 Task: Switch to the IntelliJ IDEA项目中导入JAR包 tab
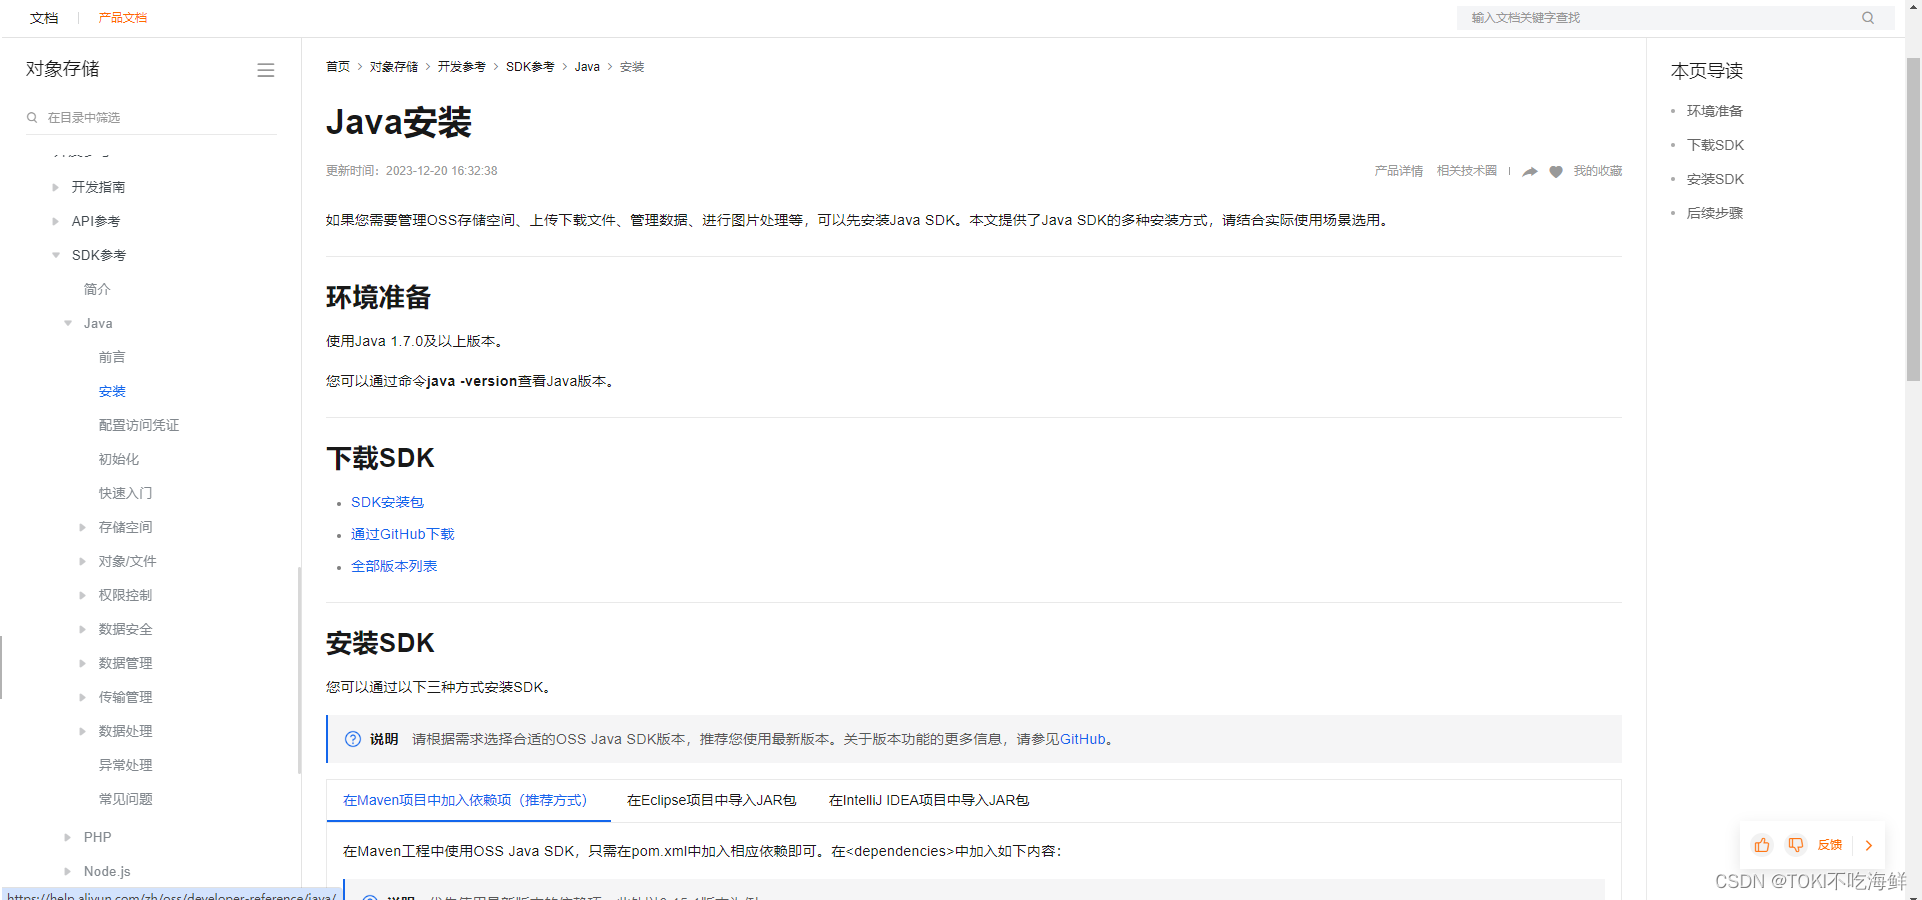click(x=929, y=800)
